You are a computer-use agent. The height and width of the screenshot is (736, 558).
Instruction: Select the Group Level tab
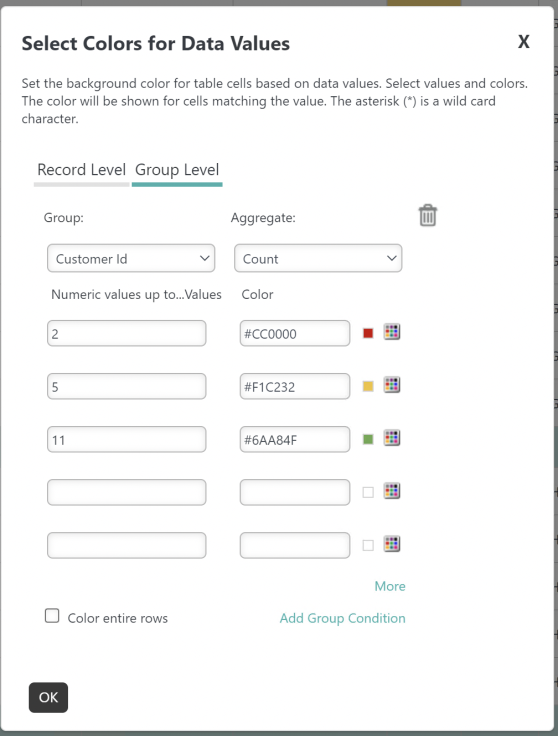(177, 170)
